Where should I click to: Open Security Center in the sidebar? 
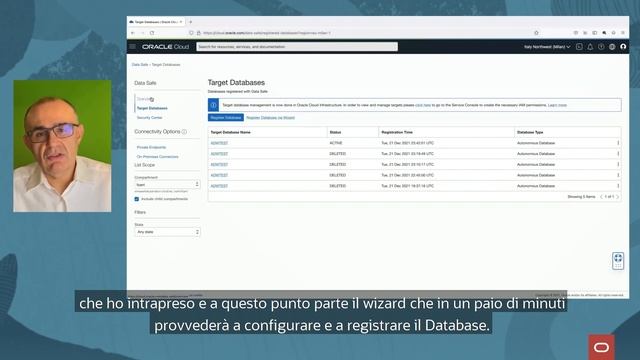tap(149, 118)
